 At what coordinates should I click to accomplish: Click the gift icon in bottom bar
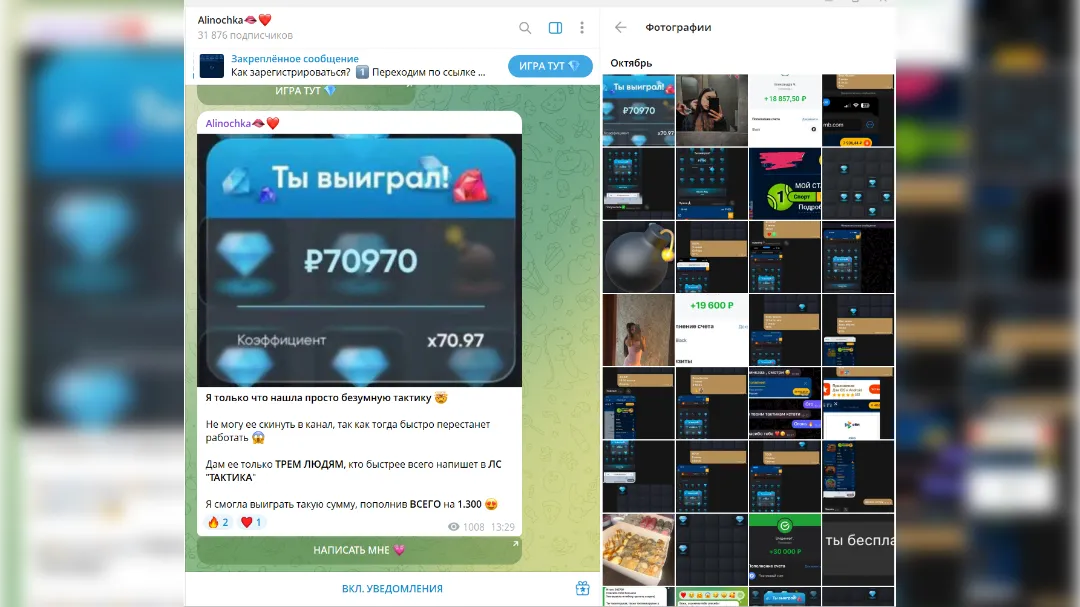click(582, 589)
